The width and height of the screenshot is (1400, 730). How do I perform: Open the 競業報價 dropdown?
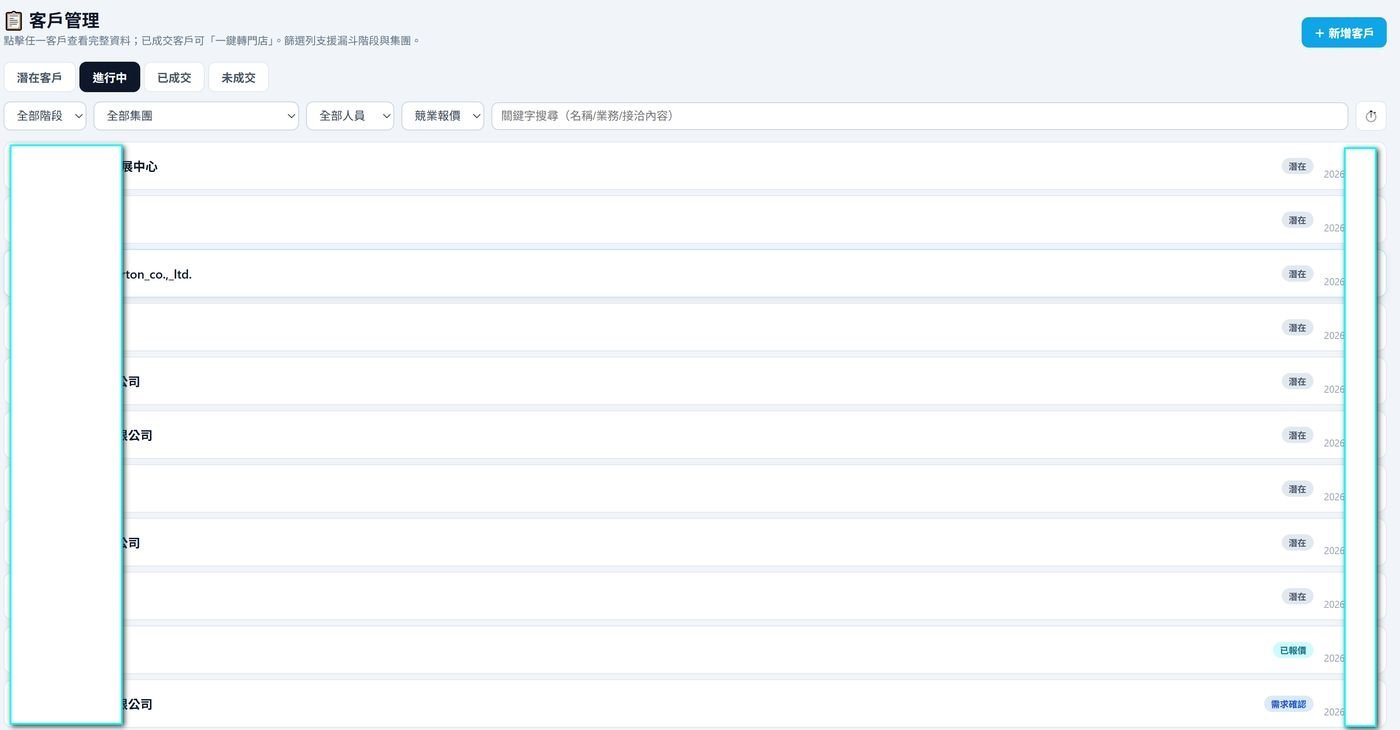[443, 116]
